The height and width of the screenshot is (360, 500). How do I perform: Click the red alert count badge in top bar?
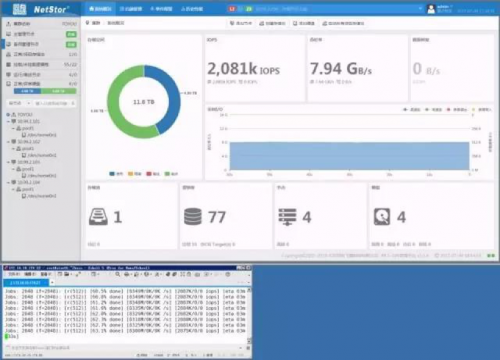[x=232, y=9]
